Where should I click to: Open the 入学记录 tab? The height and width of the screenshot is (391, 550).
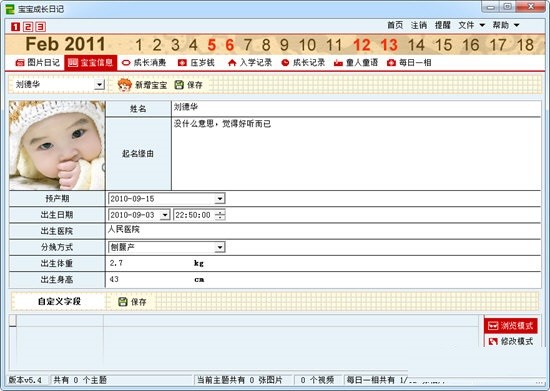[250, 63]
